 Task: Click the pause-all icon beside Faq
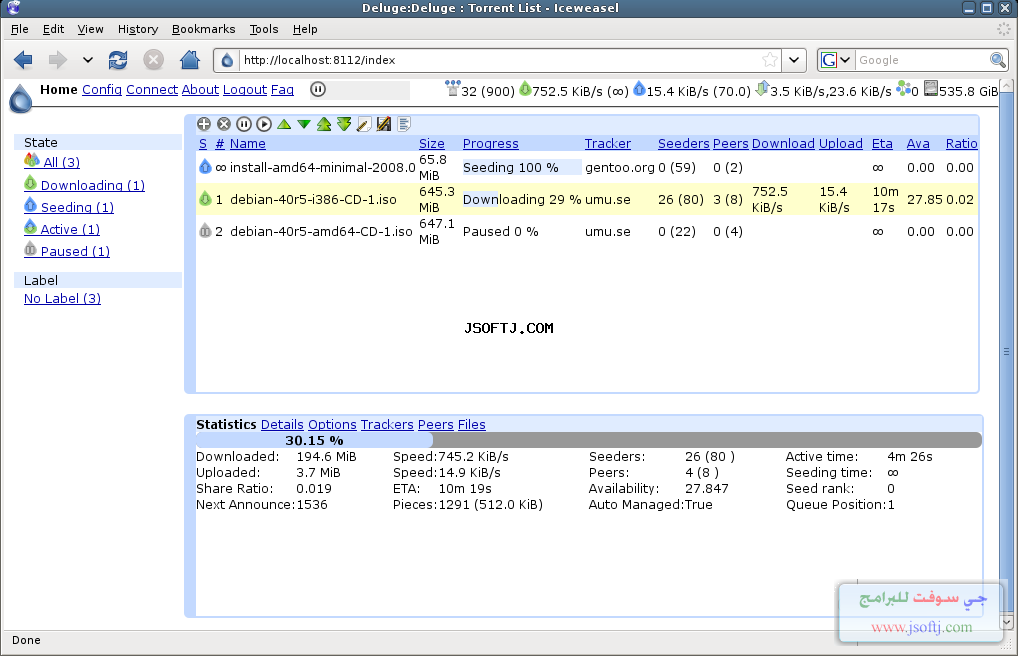tap(318, 90)
